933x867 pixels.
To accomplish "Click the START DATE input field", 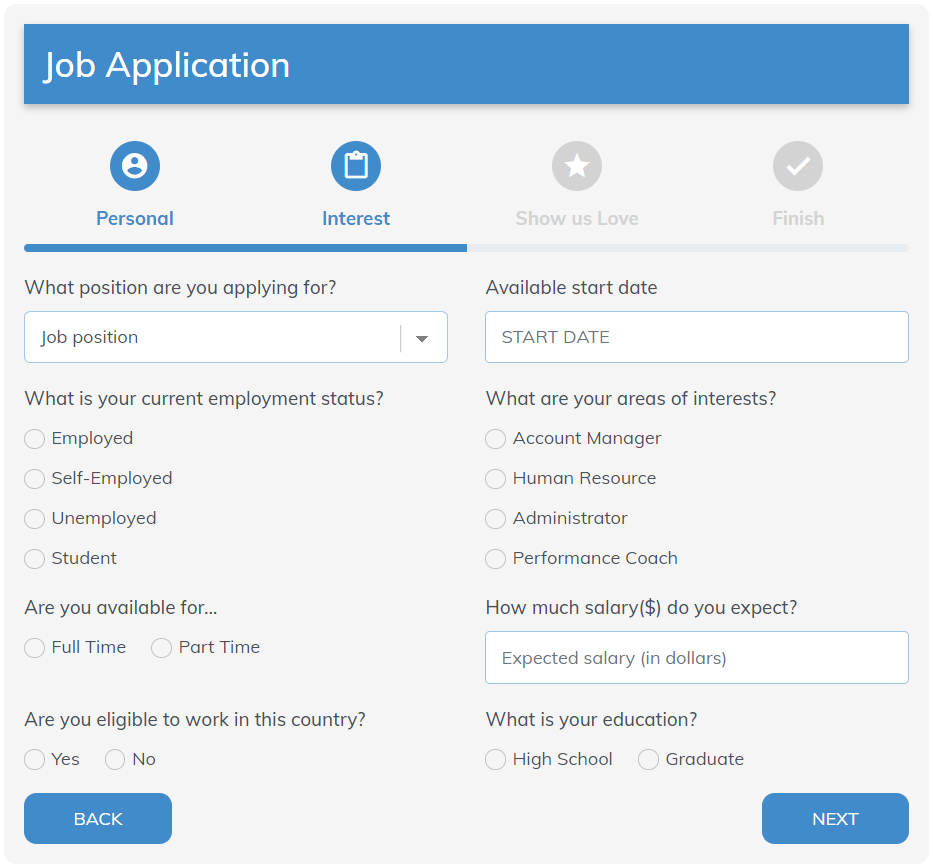I will click(x=697, y=337).
